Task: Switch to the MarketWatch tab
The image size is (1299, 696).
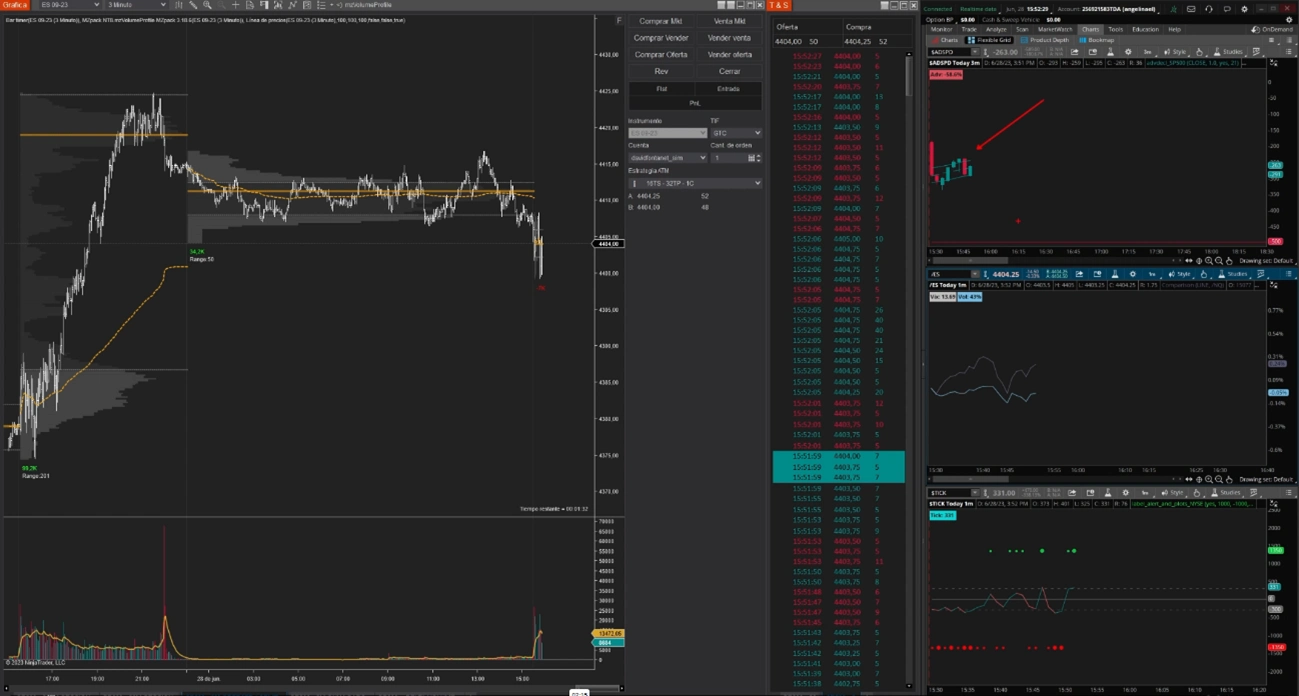Action: 1054,29
